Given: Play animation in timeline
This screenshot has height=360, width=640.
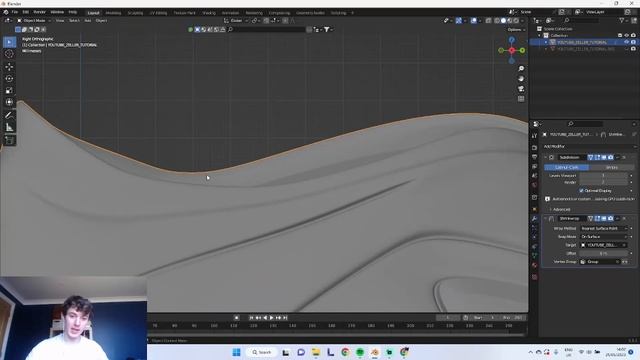Looking at the screenshot, I should (271, 318).
